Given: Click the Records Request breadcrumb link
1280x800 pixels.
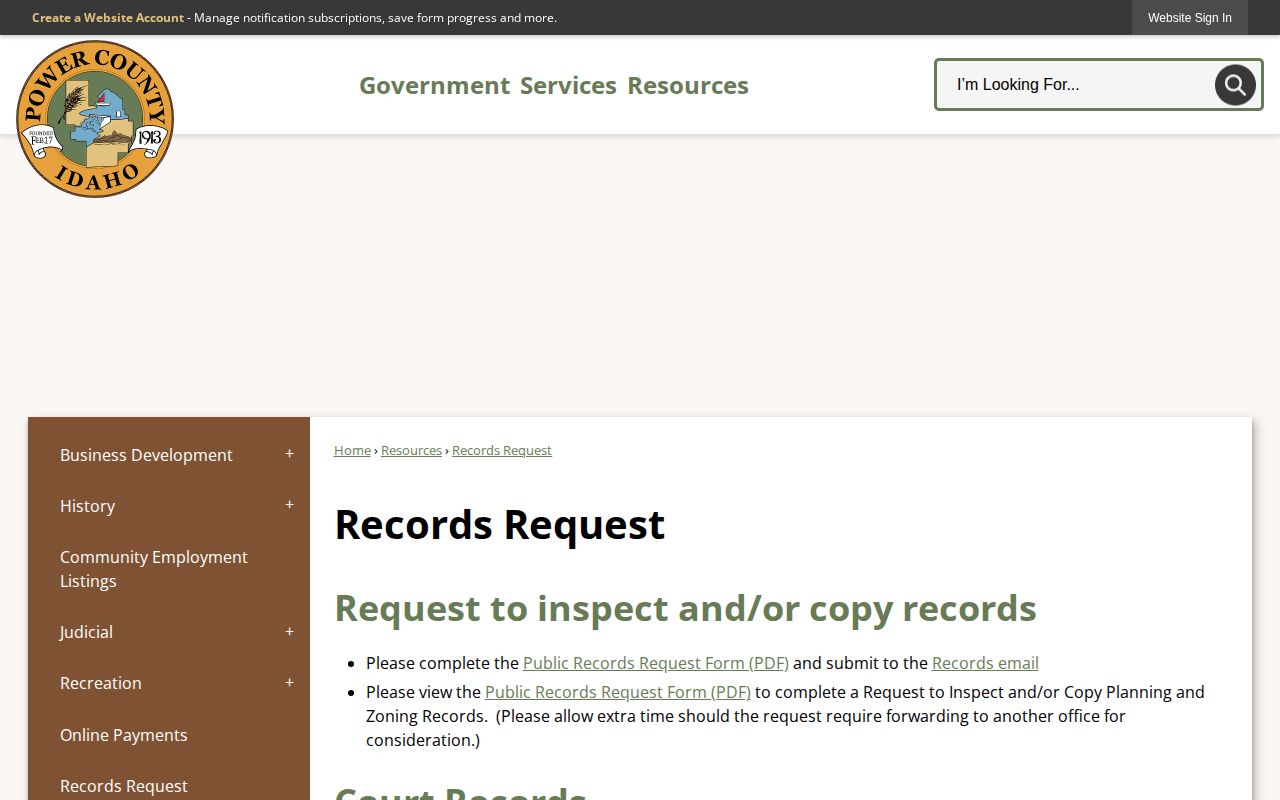Looking at the screenshot, I should (502, 451).
